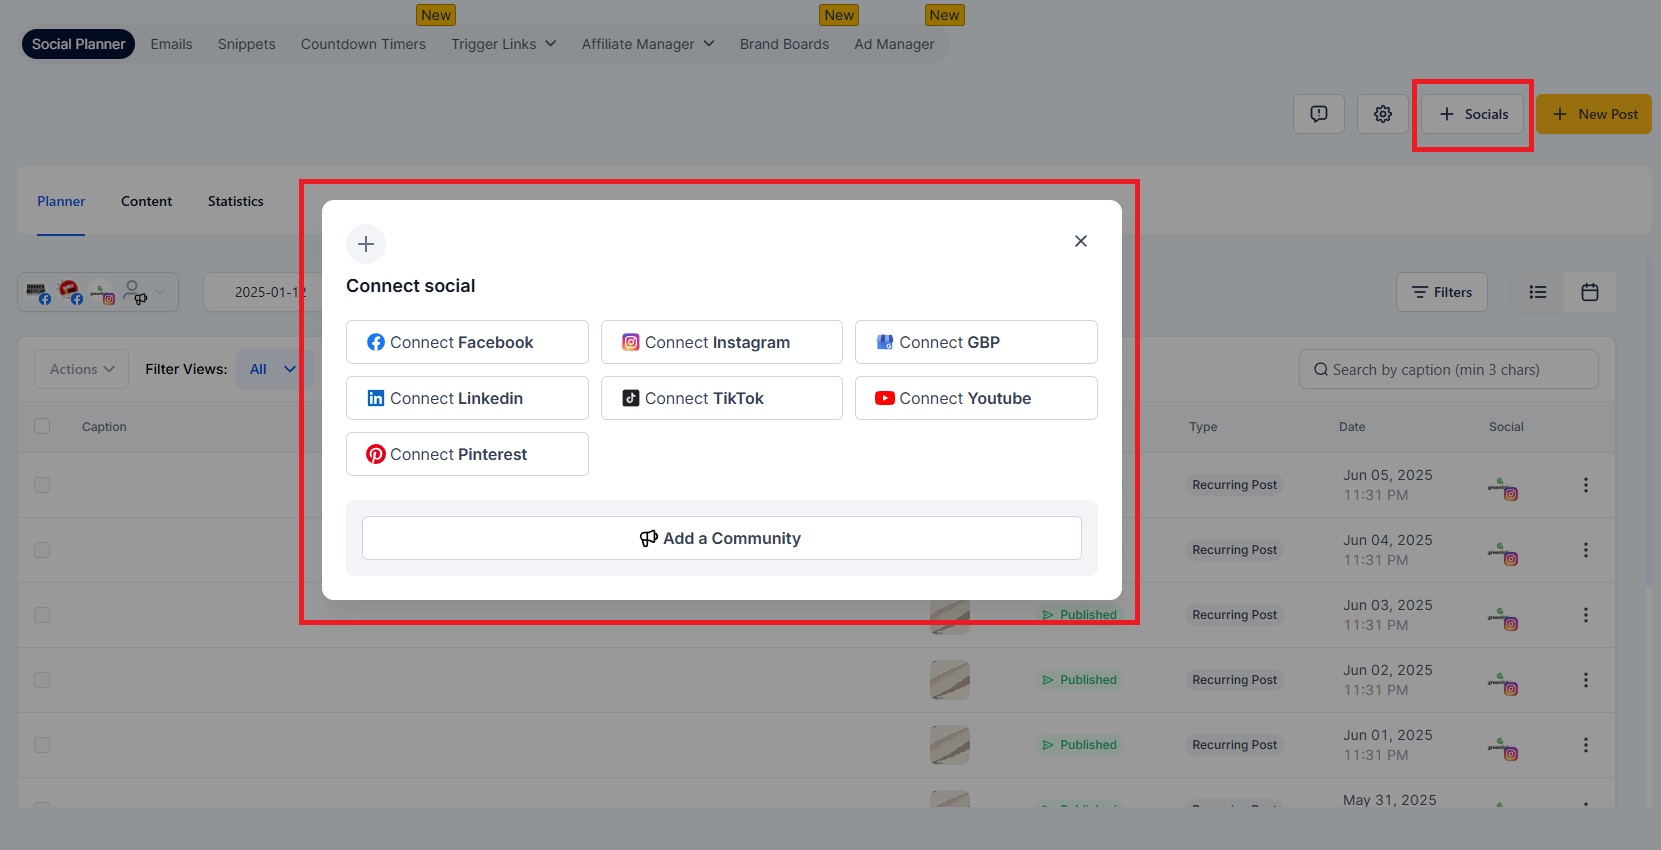Open Ad Manager tab
The image size is (1661, 850).
pyautogui.click(x=894, y=44)
